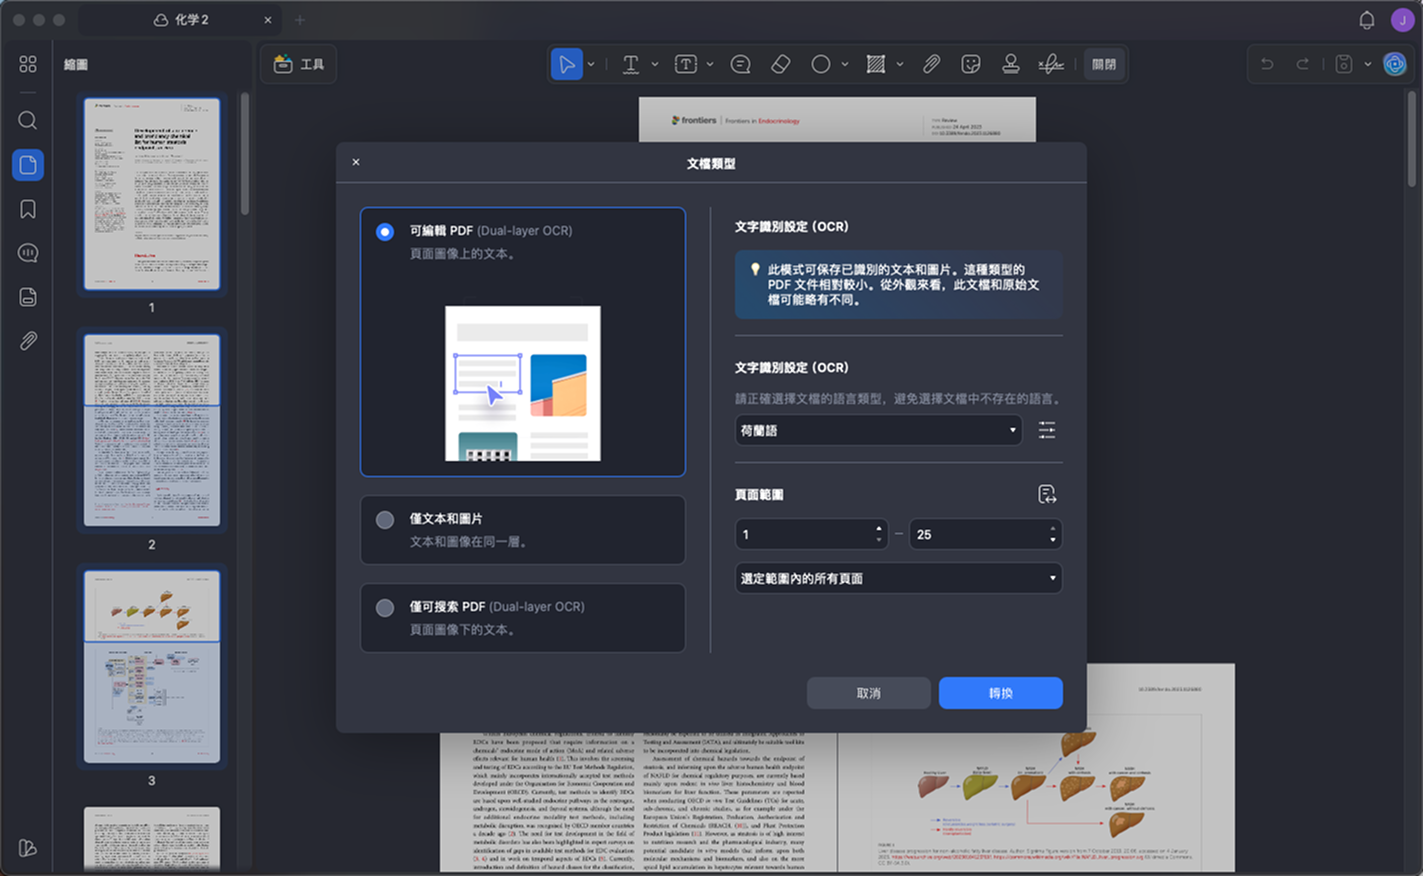The width and height of the screenshot is (1423, 876).
Task: Click the 關閉 button in toolbar
Action: click(x=1104, y=64)
